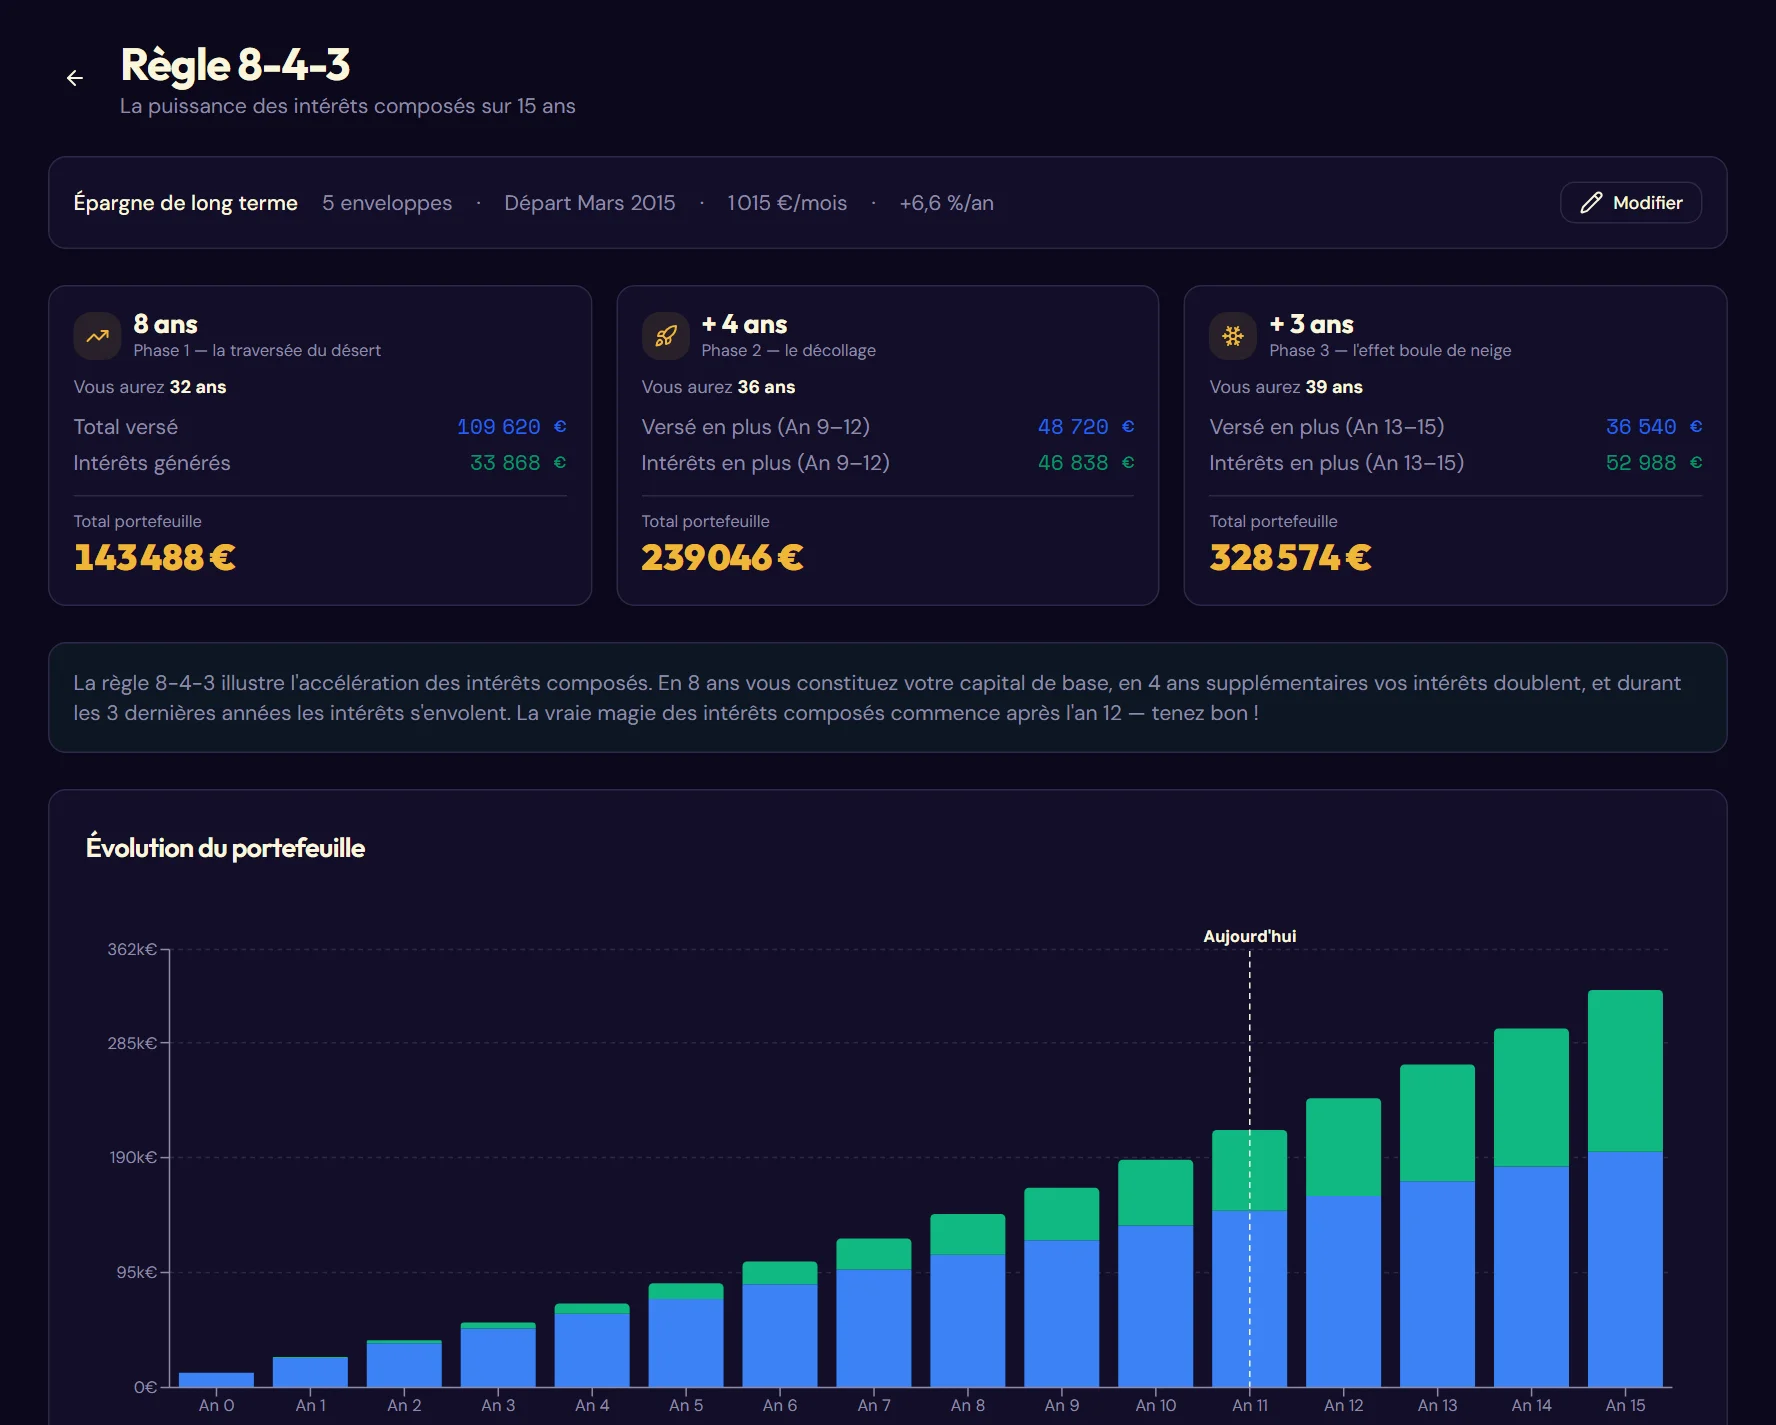Click the An 15 bar's green interest segment
1776x1425 pixels.
coord(1625,1070)
